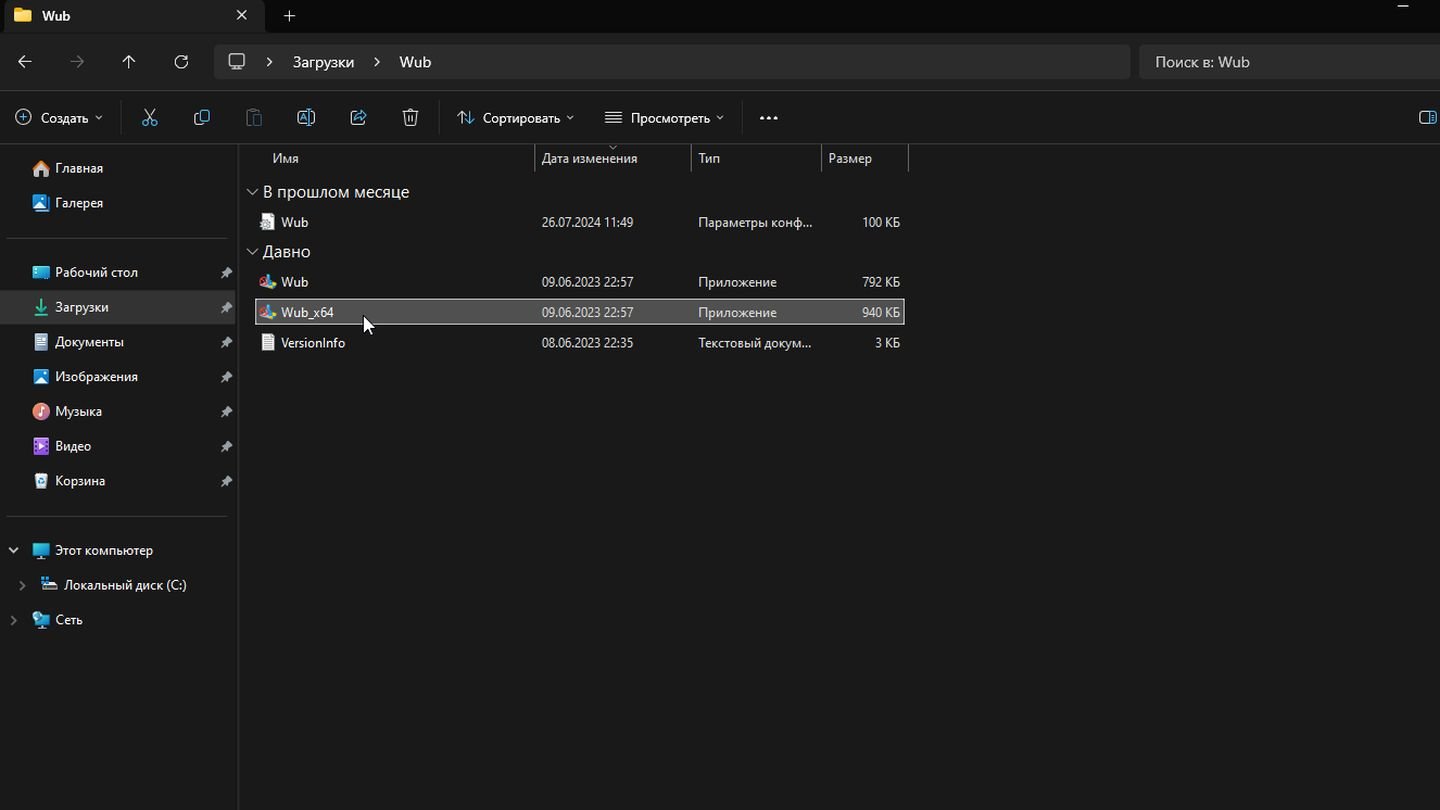Select the Wub_x64 application file
This screenshot has width=1440, height=810.
tap(580, 312)
